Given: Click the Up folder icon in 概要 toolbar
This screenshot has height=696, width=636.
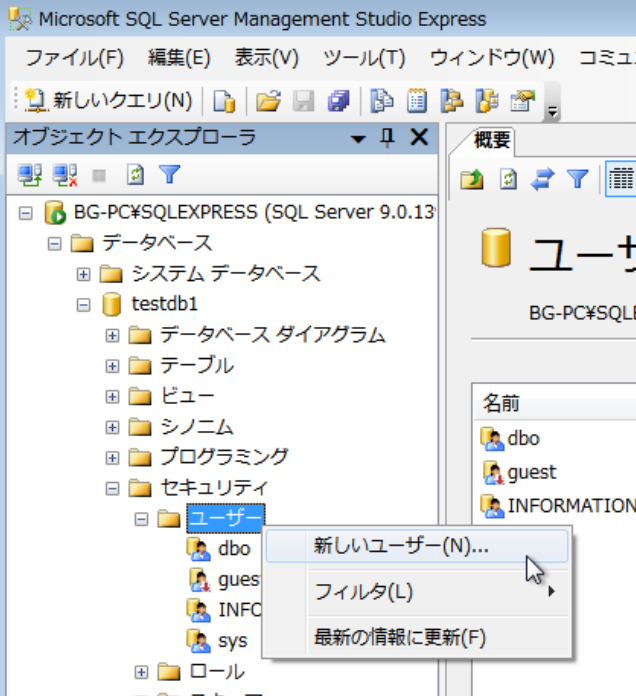Looking at the screenshot, I should [x=472, y=179].
